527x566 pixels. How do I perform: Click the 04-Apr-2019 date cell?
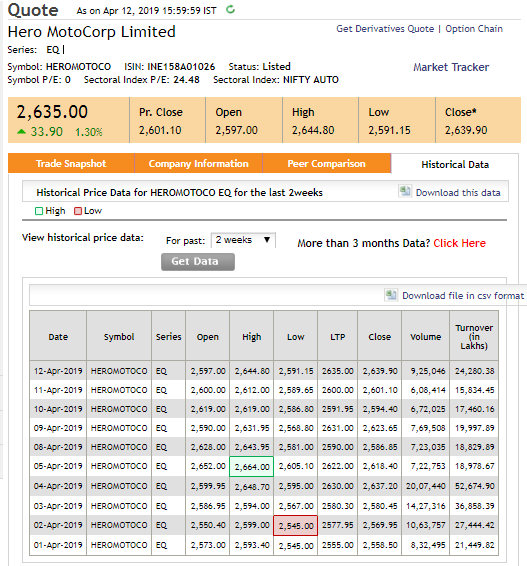point(58,486)
